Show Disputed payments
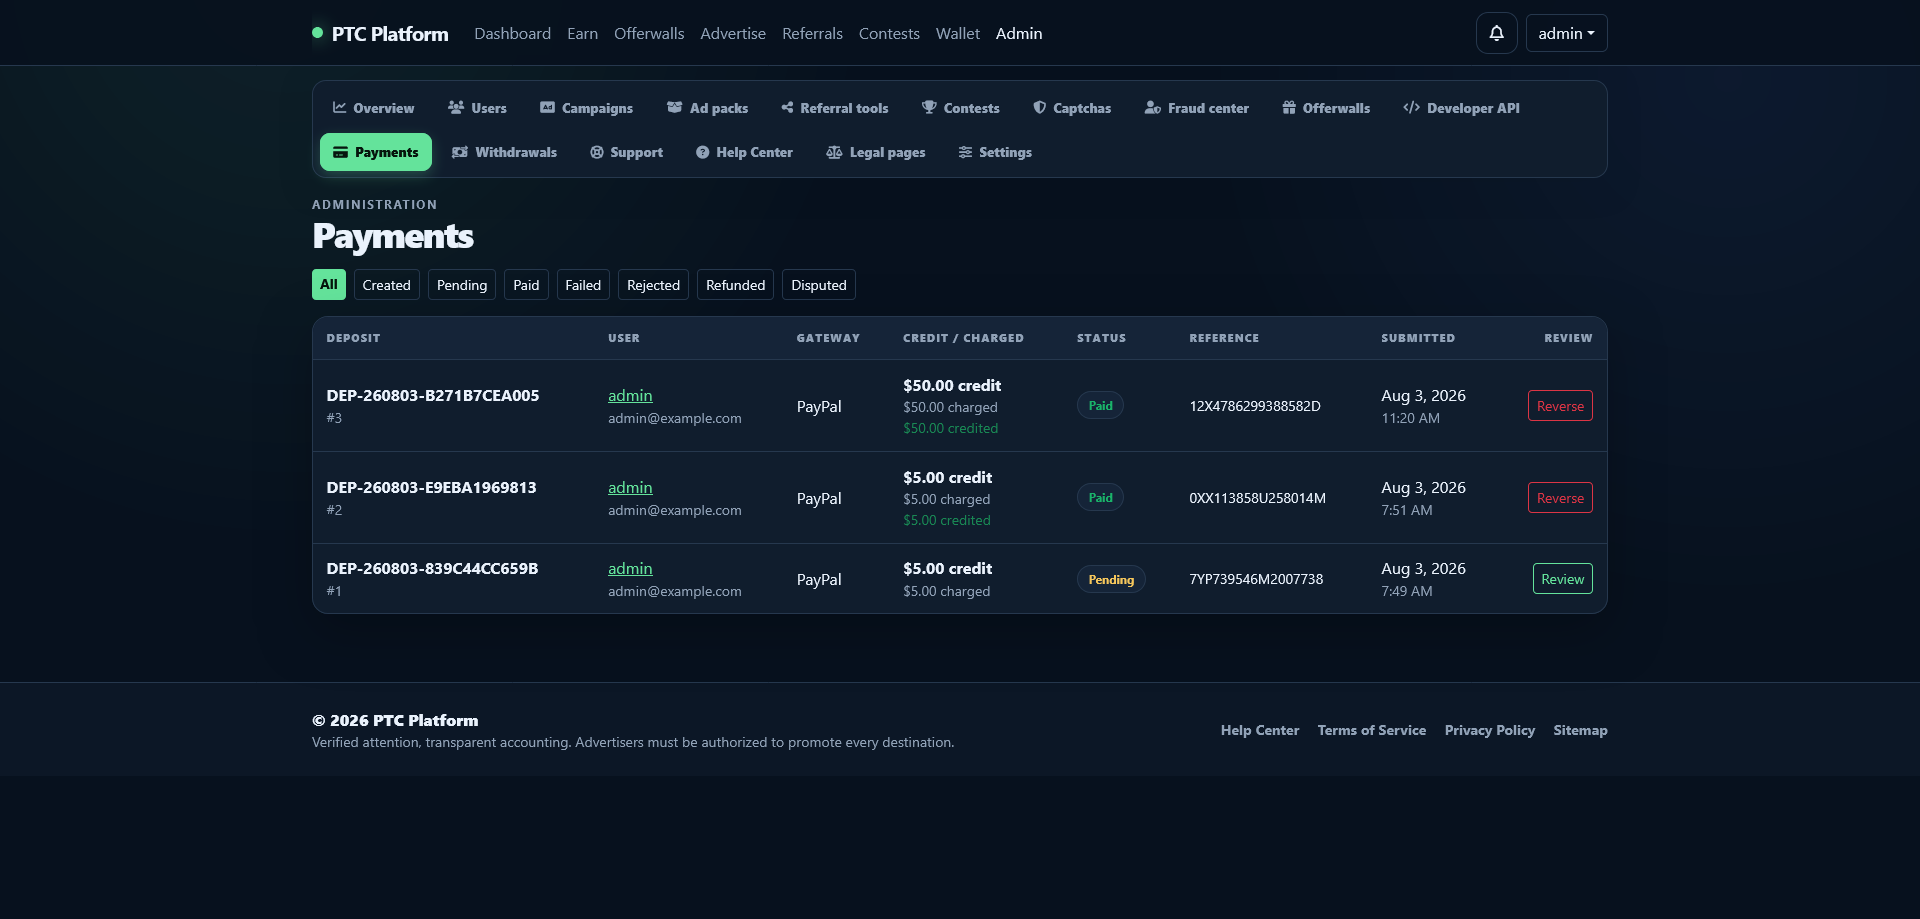The image size is (1920, 919). tap(818, 284)
